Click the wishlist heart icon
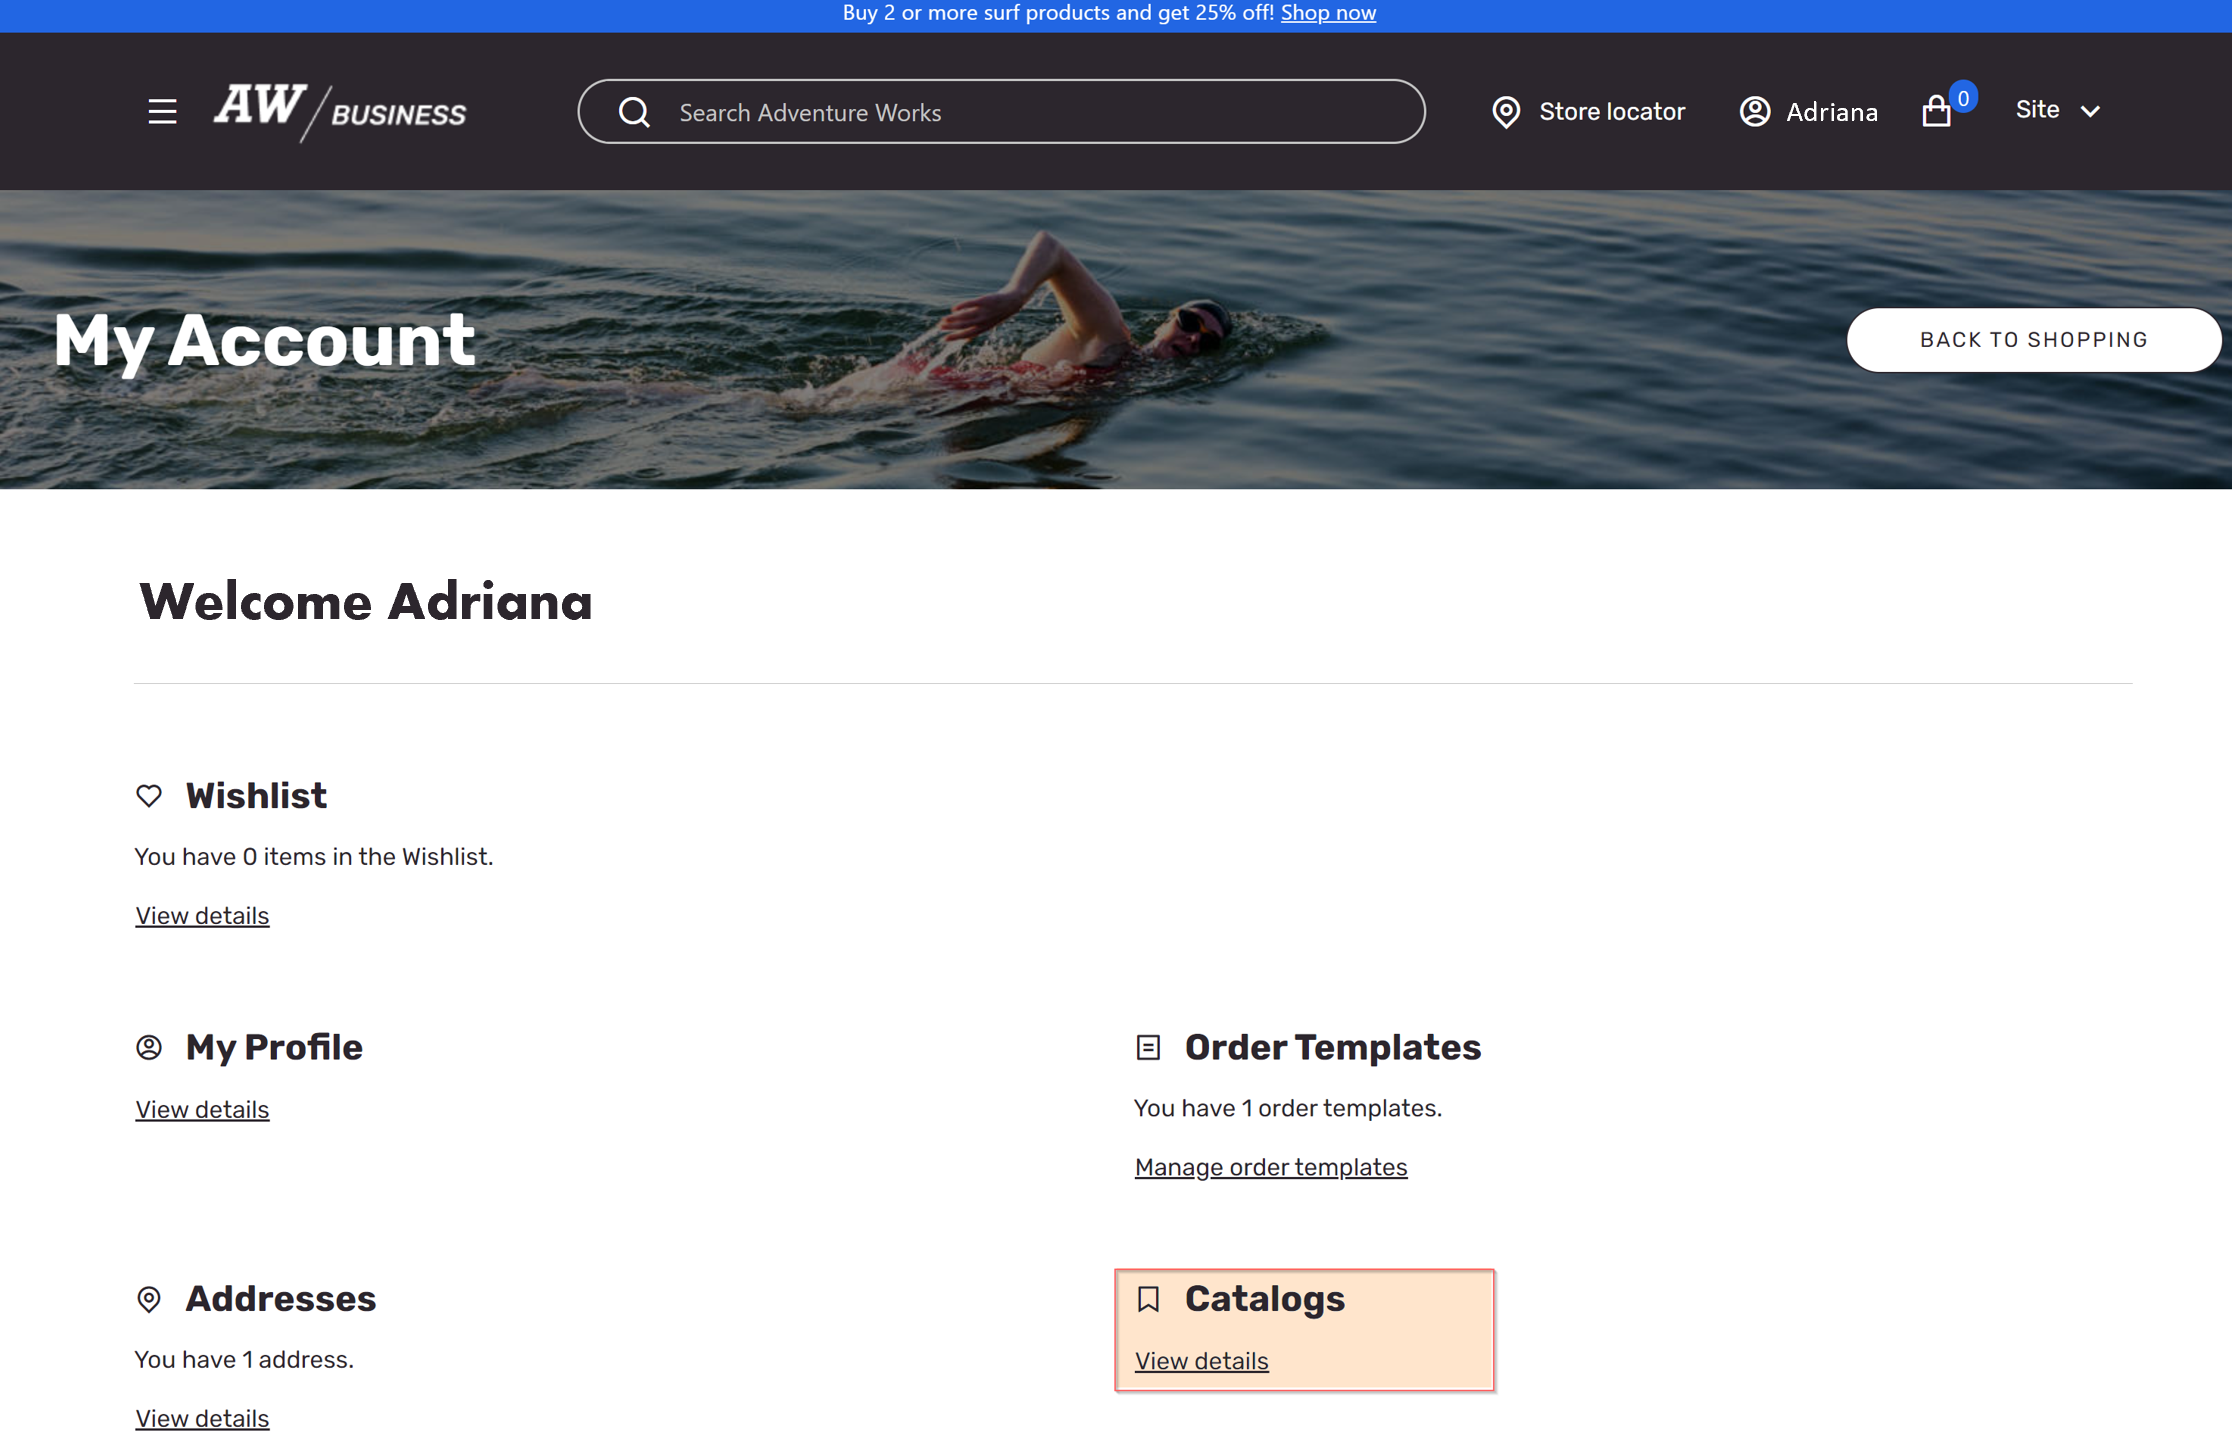Screen dimensions: 2232x1440 coord(150,794)
